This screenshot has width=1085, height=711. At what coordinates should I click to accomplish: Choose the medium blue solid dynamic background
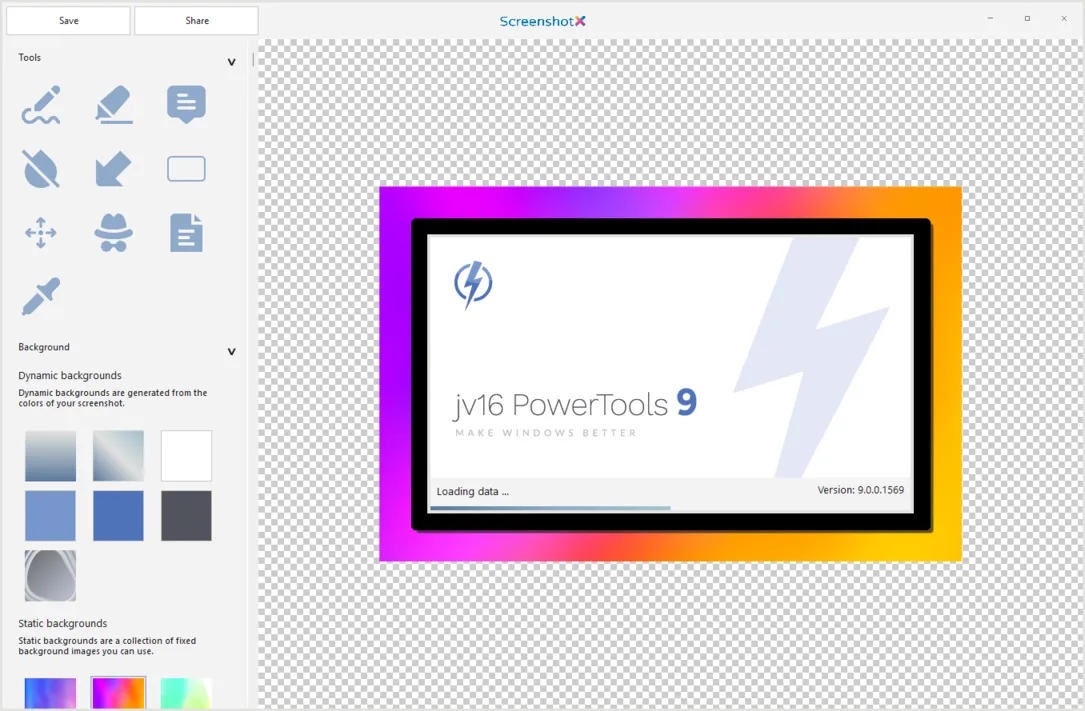coord(118,516)
